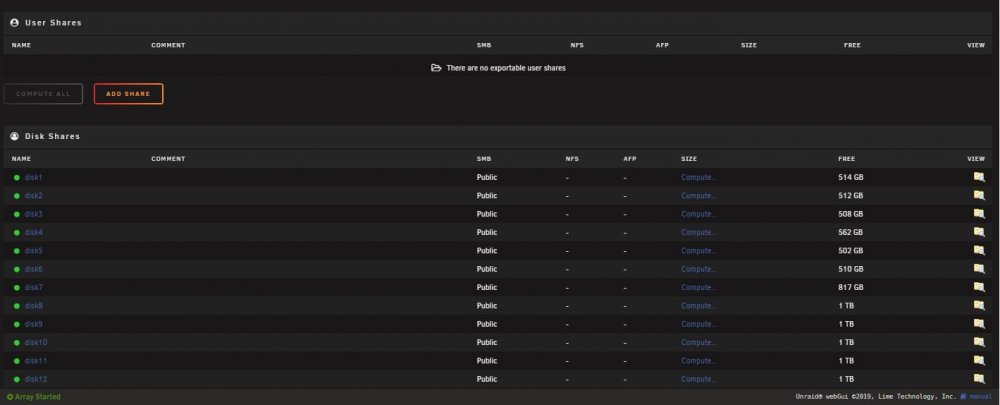The image size is (1000, 405).
Task: Open disk2 share settings link
Action: [33, 196]
